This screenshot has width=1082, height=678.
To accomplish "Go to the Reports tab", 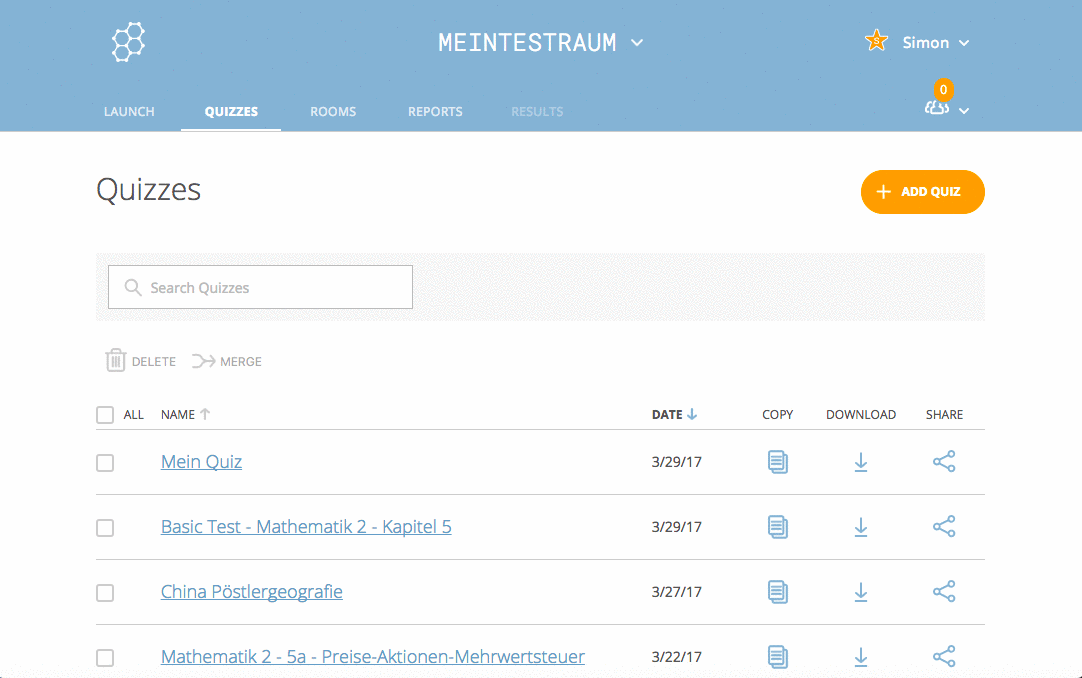I will click(435, 112).
